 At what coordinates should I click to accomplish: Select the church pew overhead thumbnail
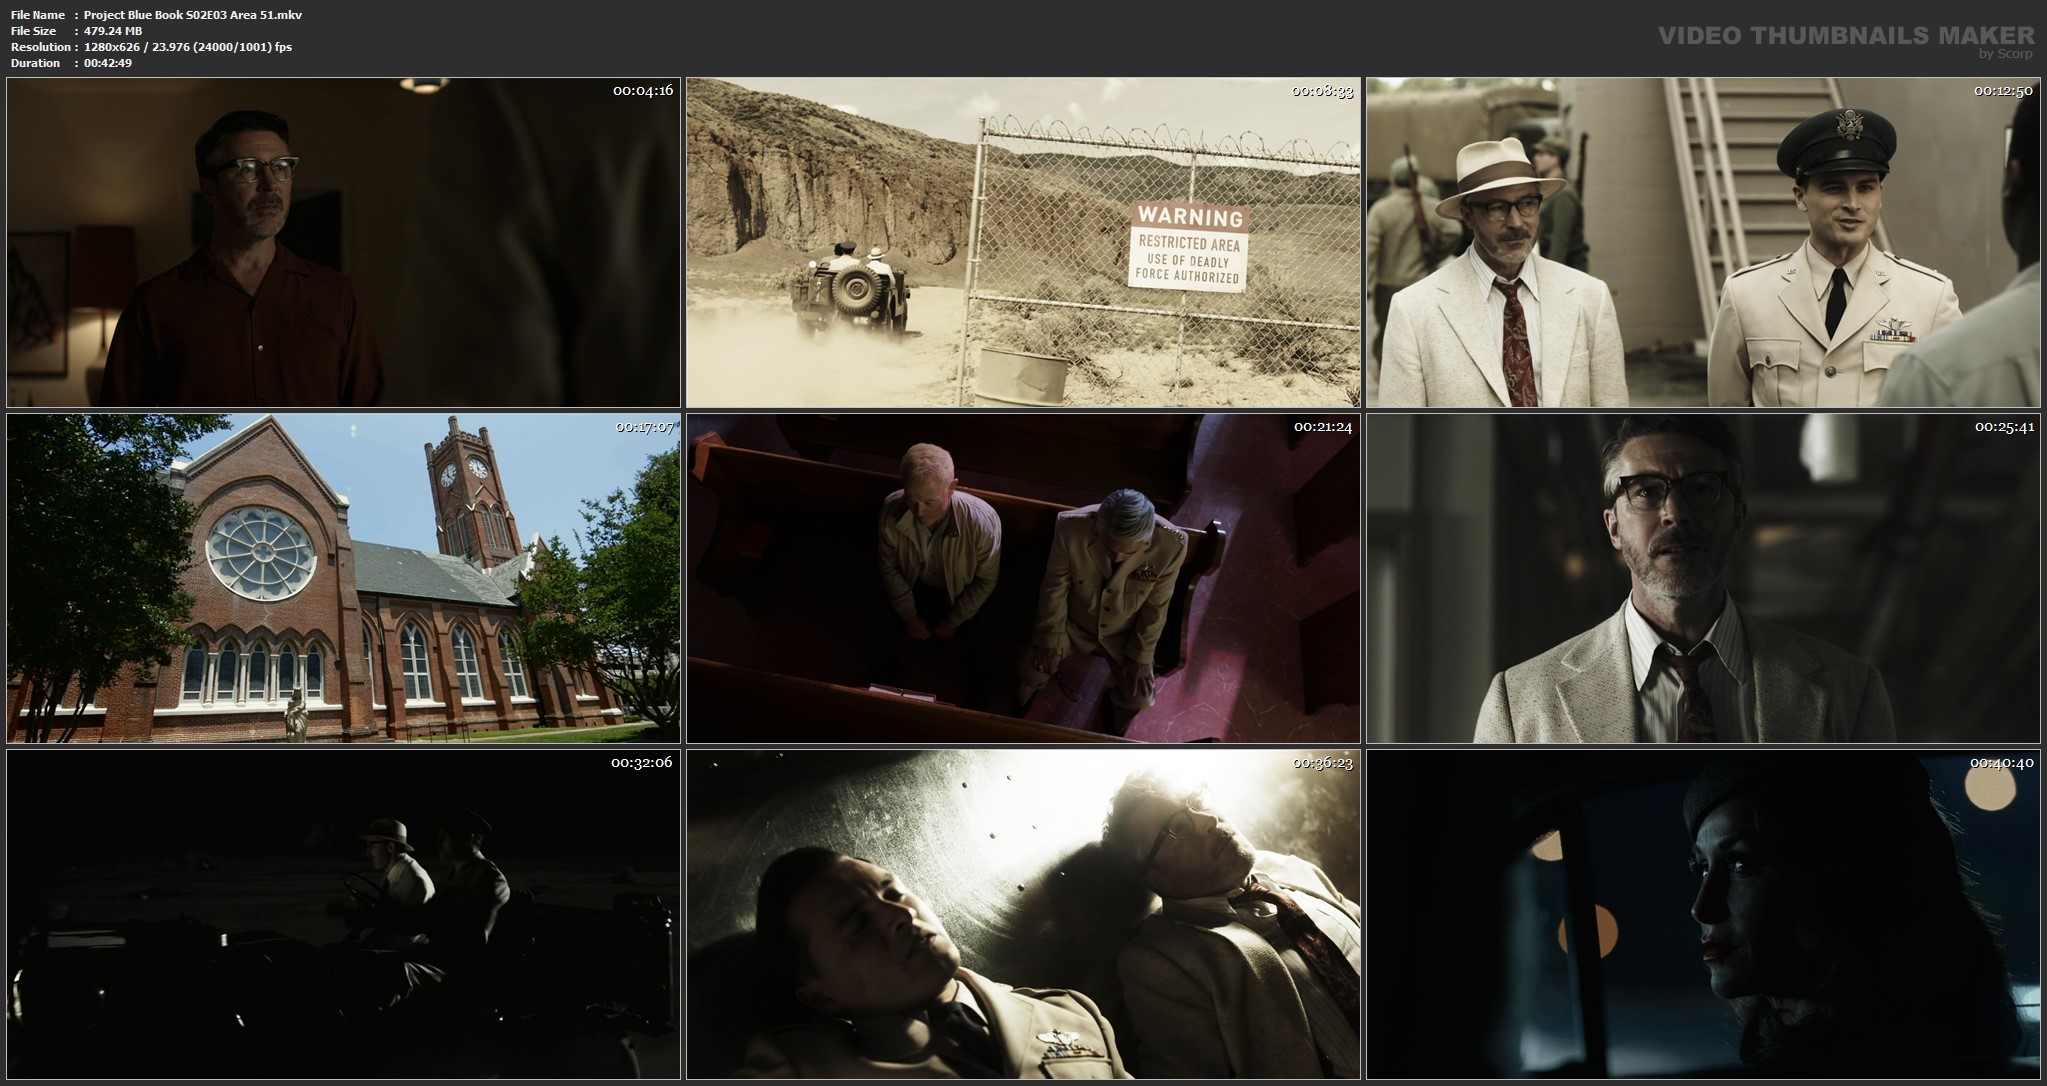point(1023,579)
